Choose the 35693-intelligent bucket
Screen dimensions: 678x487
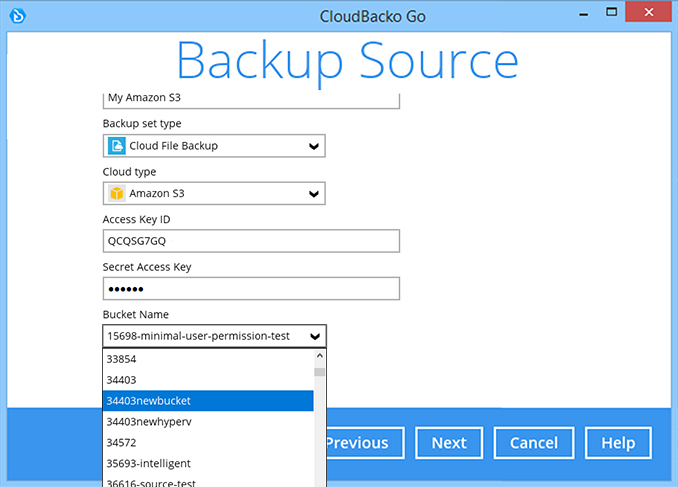pos(208,463)
